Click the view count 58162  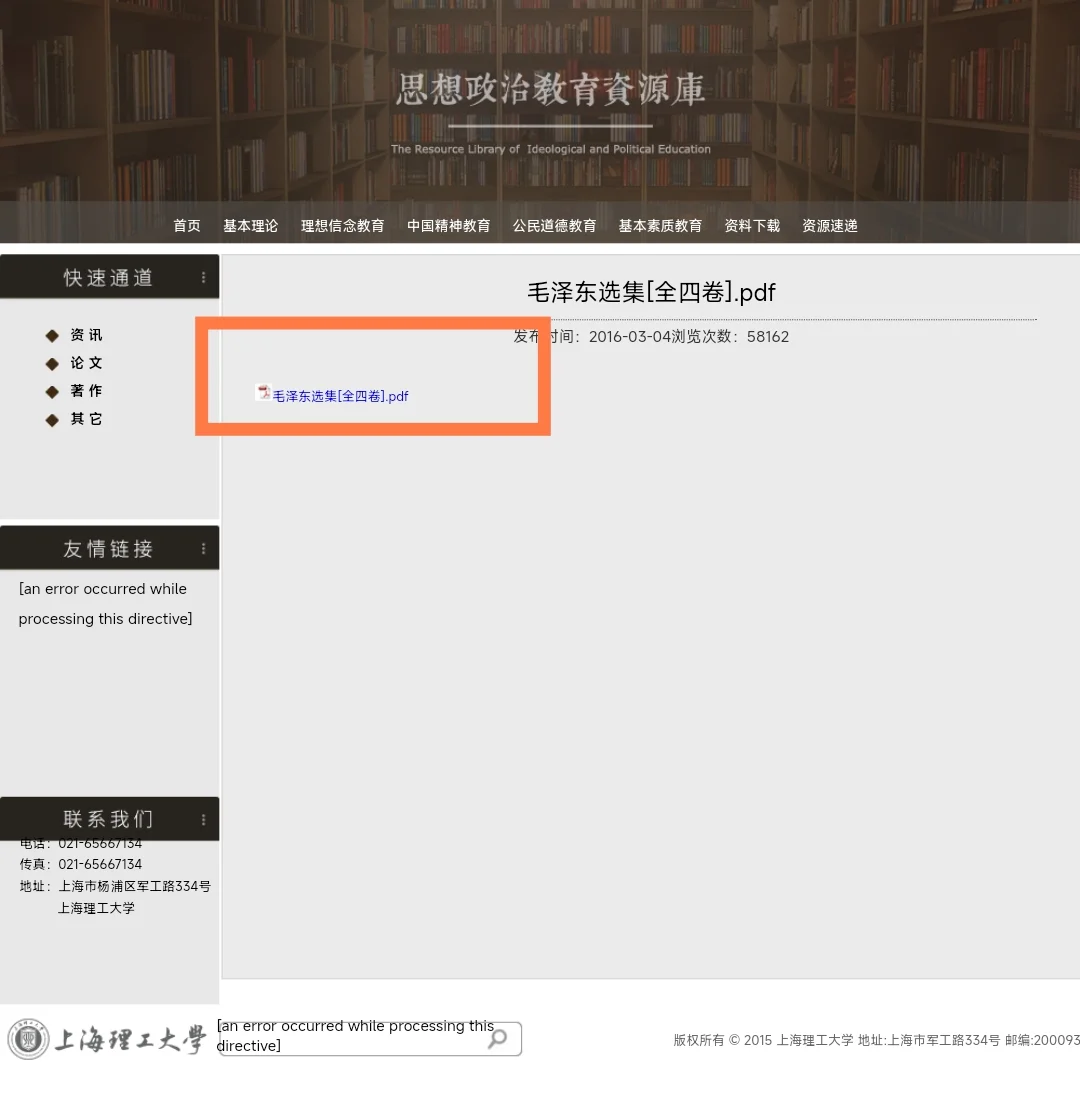(x=768, y=337)
